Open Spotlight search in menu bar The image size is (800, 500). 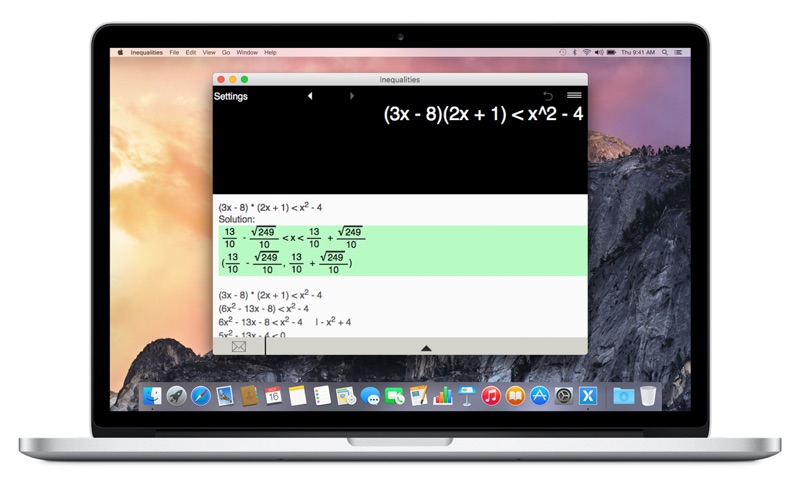tap(665, 52)
